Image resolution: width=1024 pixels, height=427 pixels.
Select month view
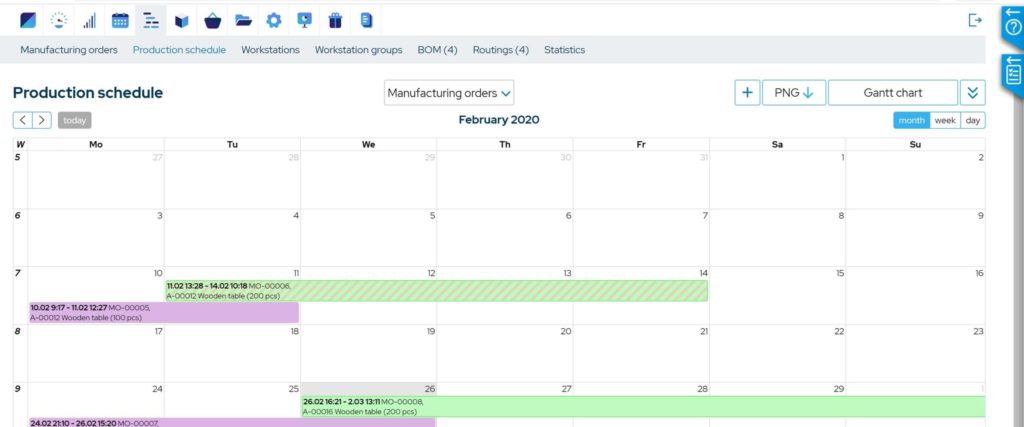pyautogui.click(x=911, y=120)
